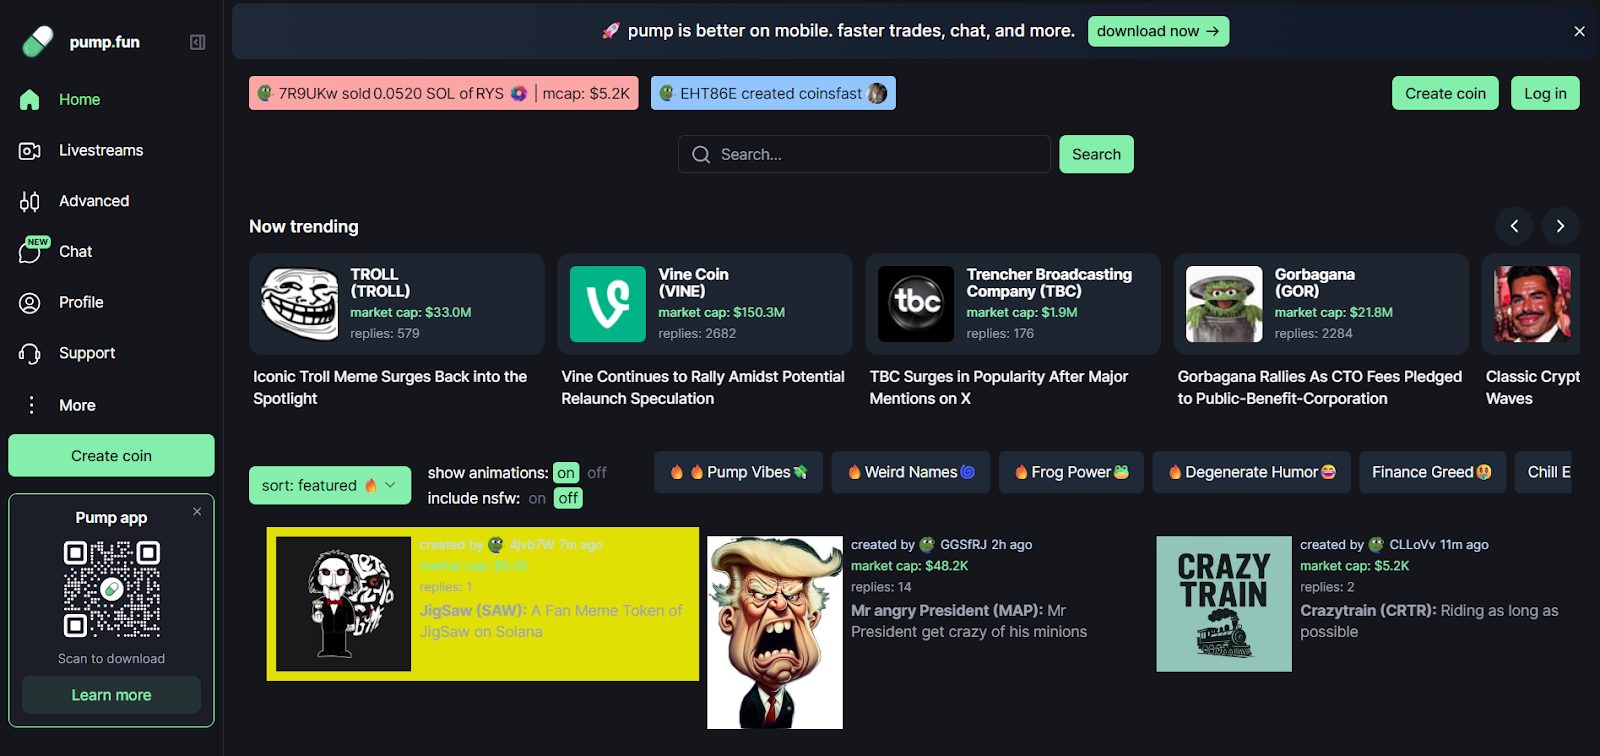Click the sidebar Create coin button
This screenshot has width=1600, height=756.
click(x=111, y=455)
